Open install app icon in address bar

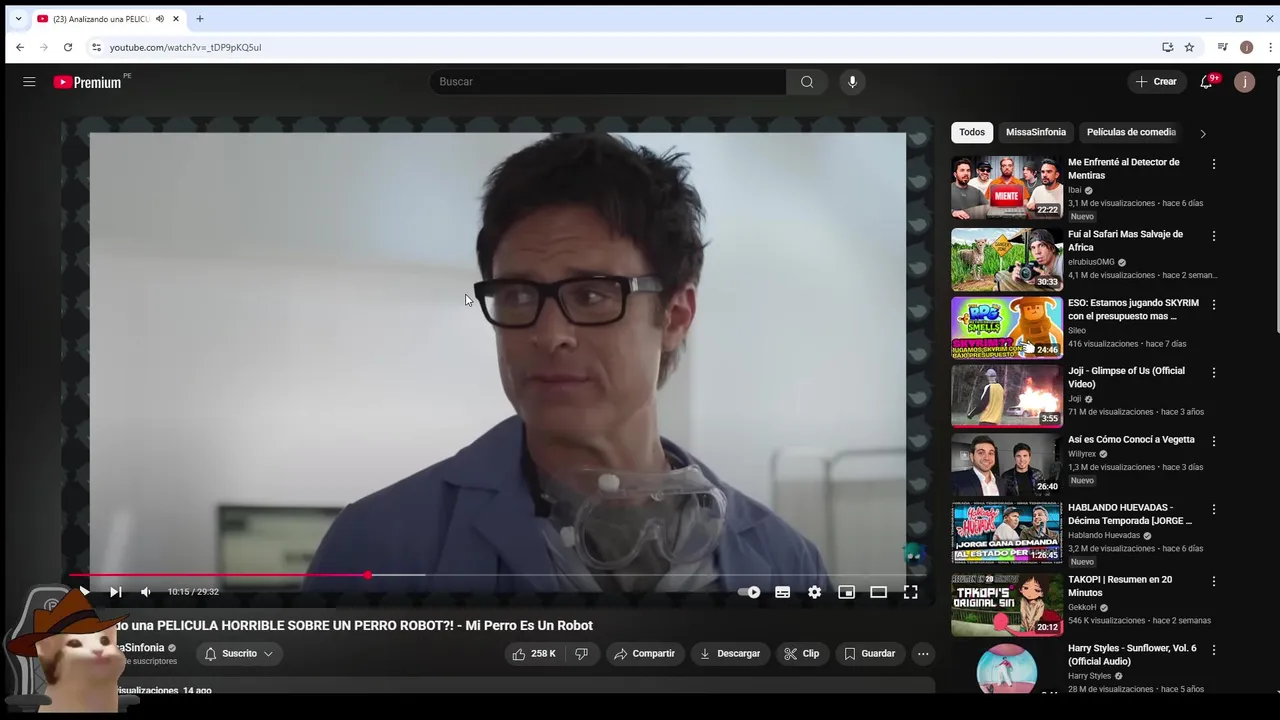coord(1167,47)
